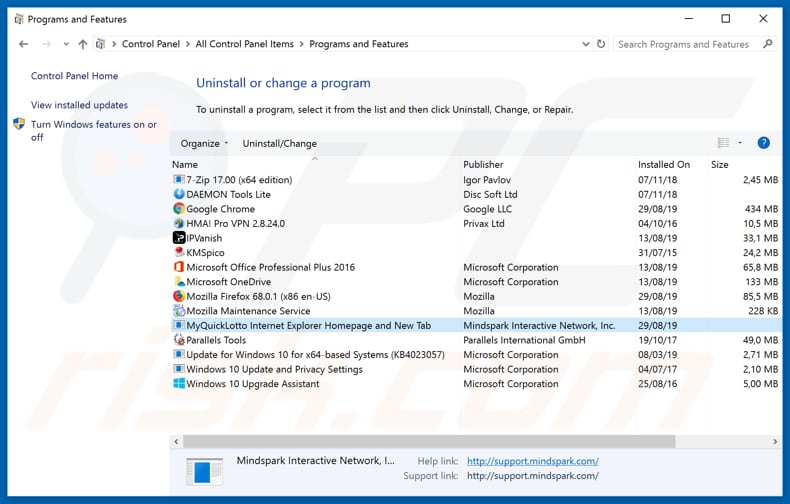Click the shield icon beside Turn Windows features
790x504 pixels.
coord(19,124)
